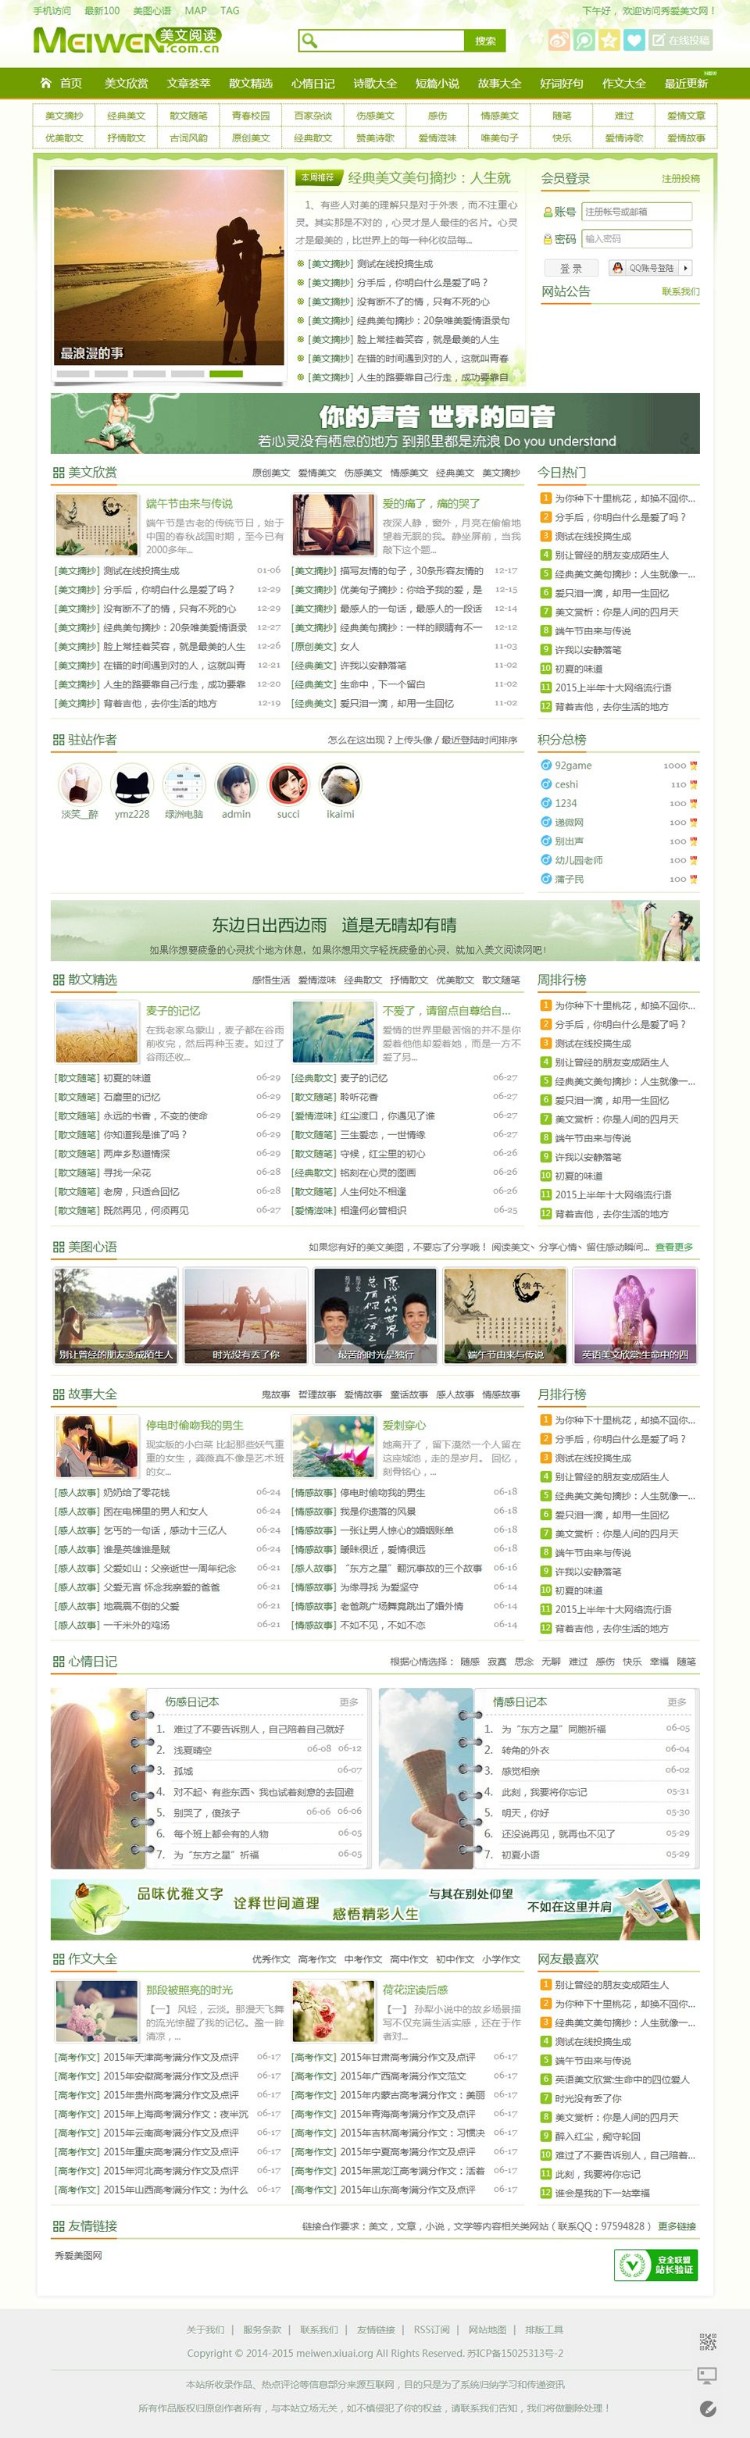The image size is (750, 2438).
Task: Open the article title 端午节由来与传说 in 美文欣赏
Action: coord(189,503)
